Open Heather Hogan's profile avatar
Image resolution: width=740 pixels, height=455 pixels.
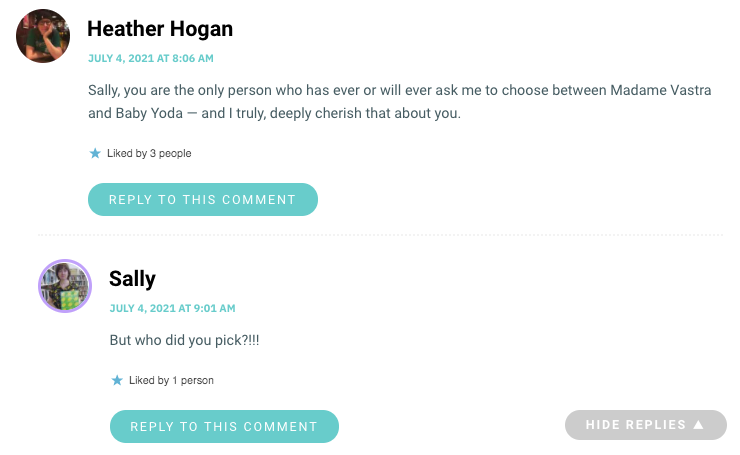[x=43, y=36]
